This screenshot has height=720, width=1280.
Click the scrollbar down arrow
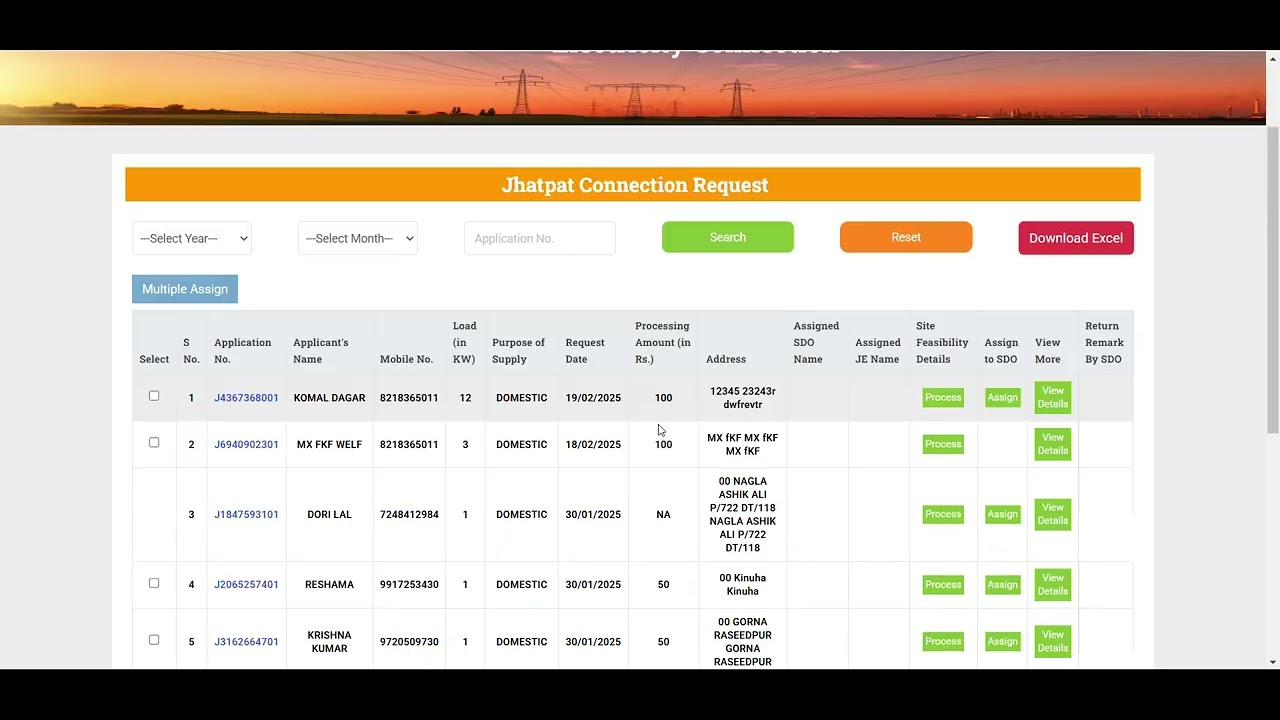coord(1273,662)
